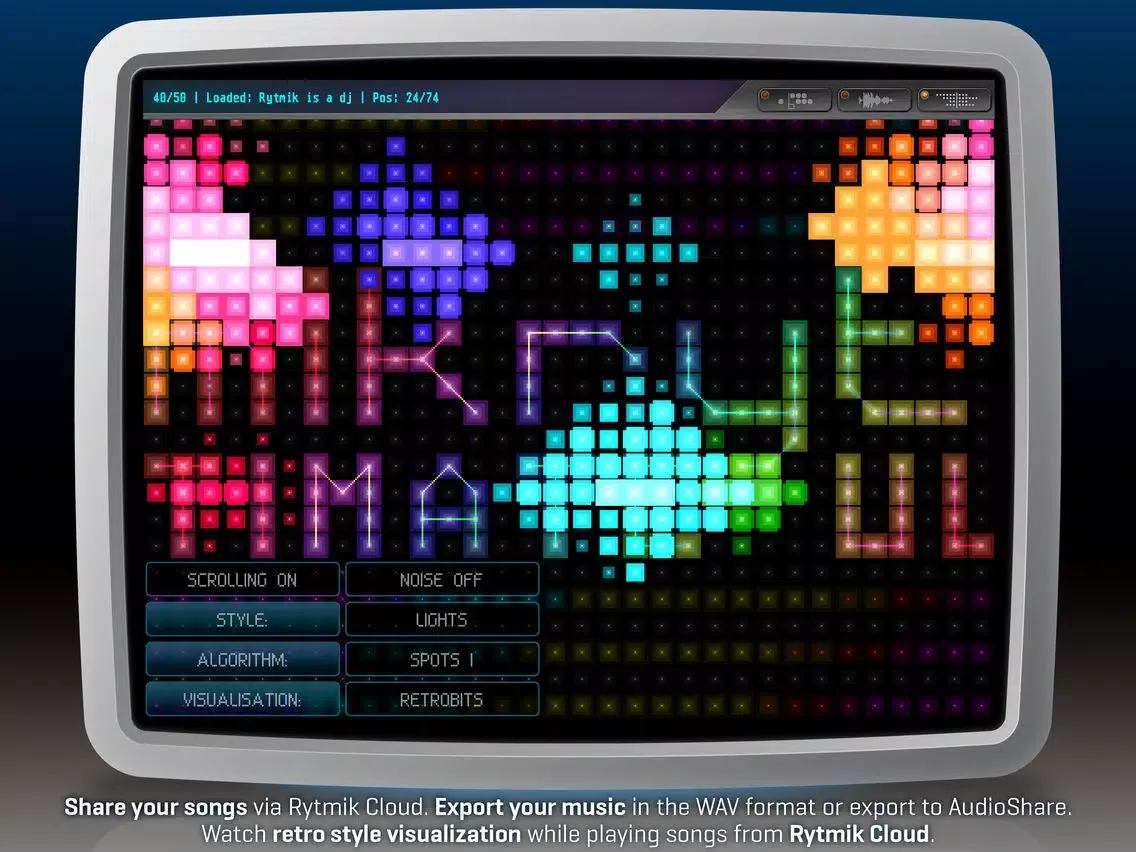Click the ALGORITHM: label button

click(x=243, y=659)
